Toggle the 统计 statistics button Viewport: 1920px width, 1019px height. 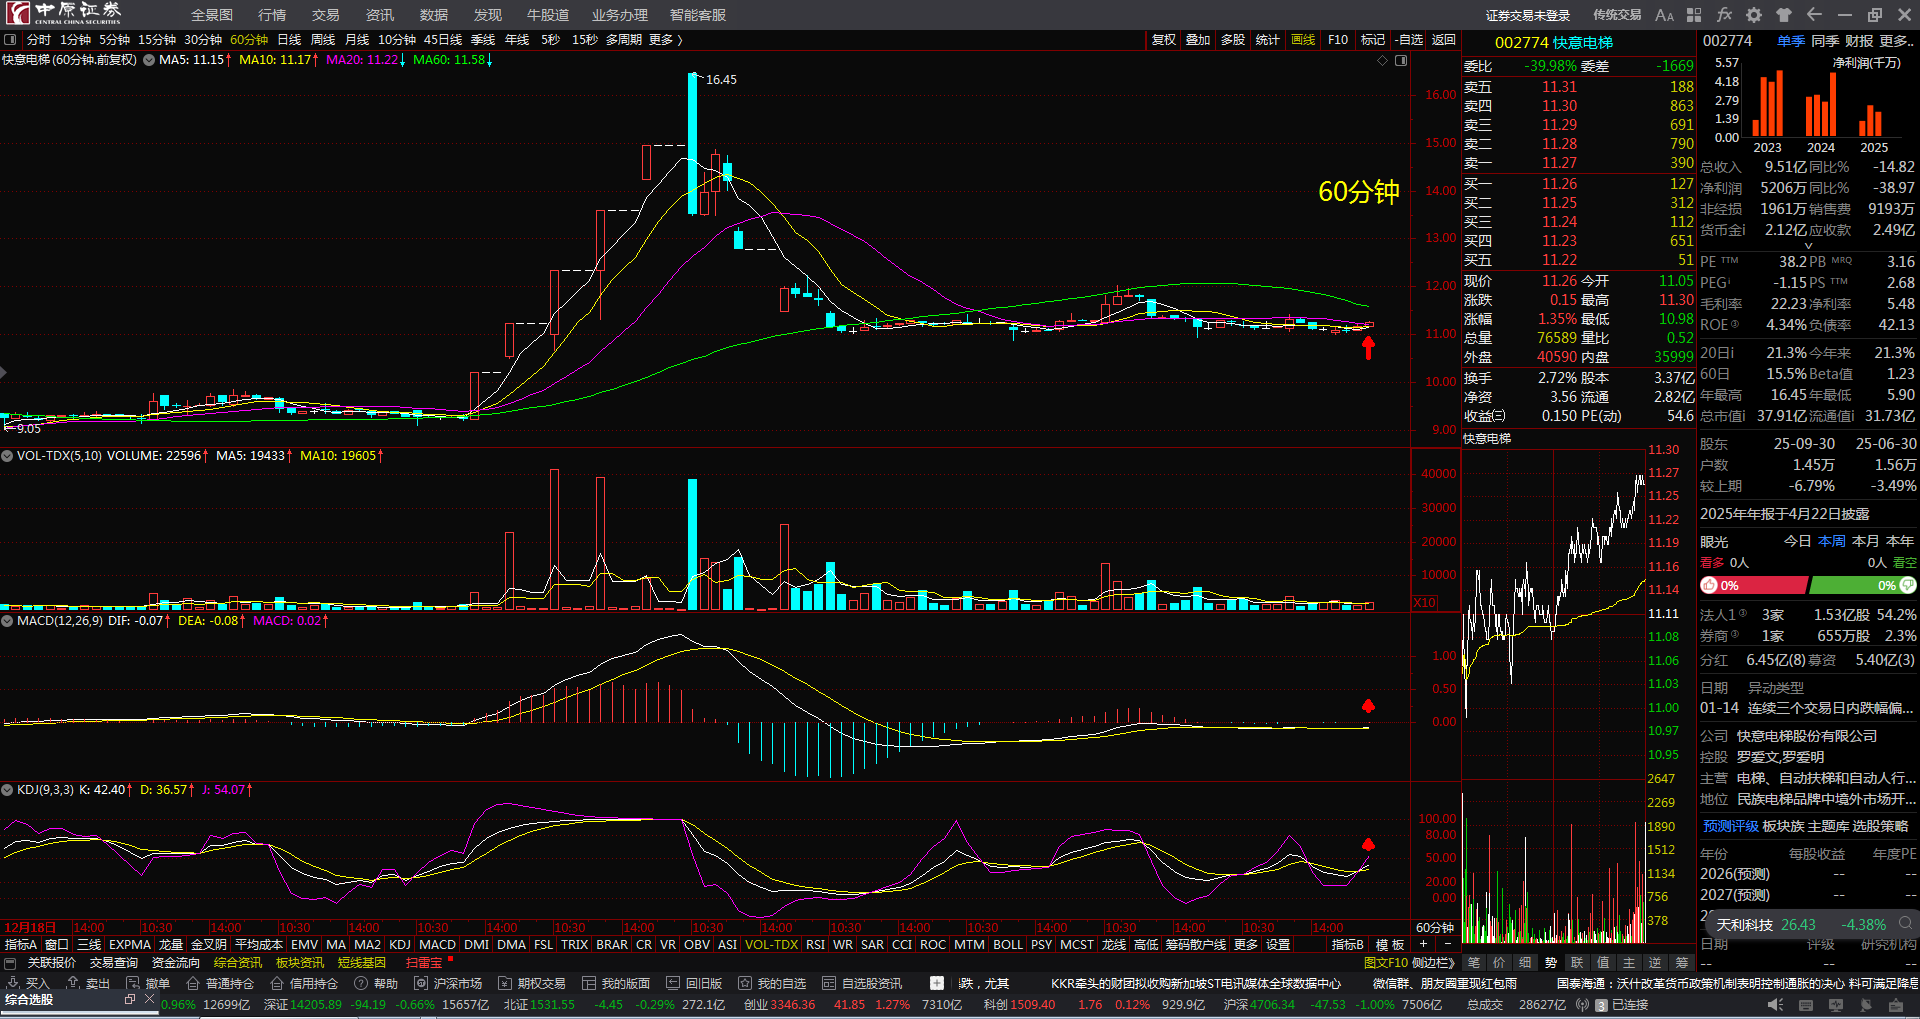click(x=1268, y=40)
